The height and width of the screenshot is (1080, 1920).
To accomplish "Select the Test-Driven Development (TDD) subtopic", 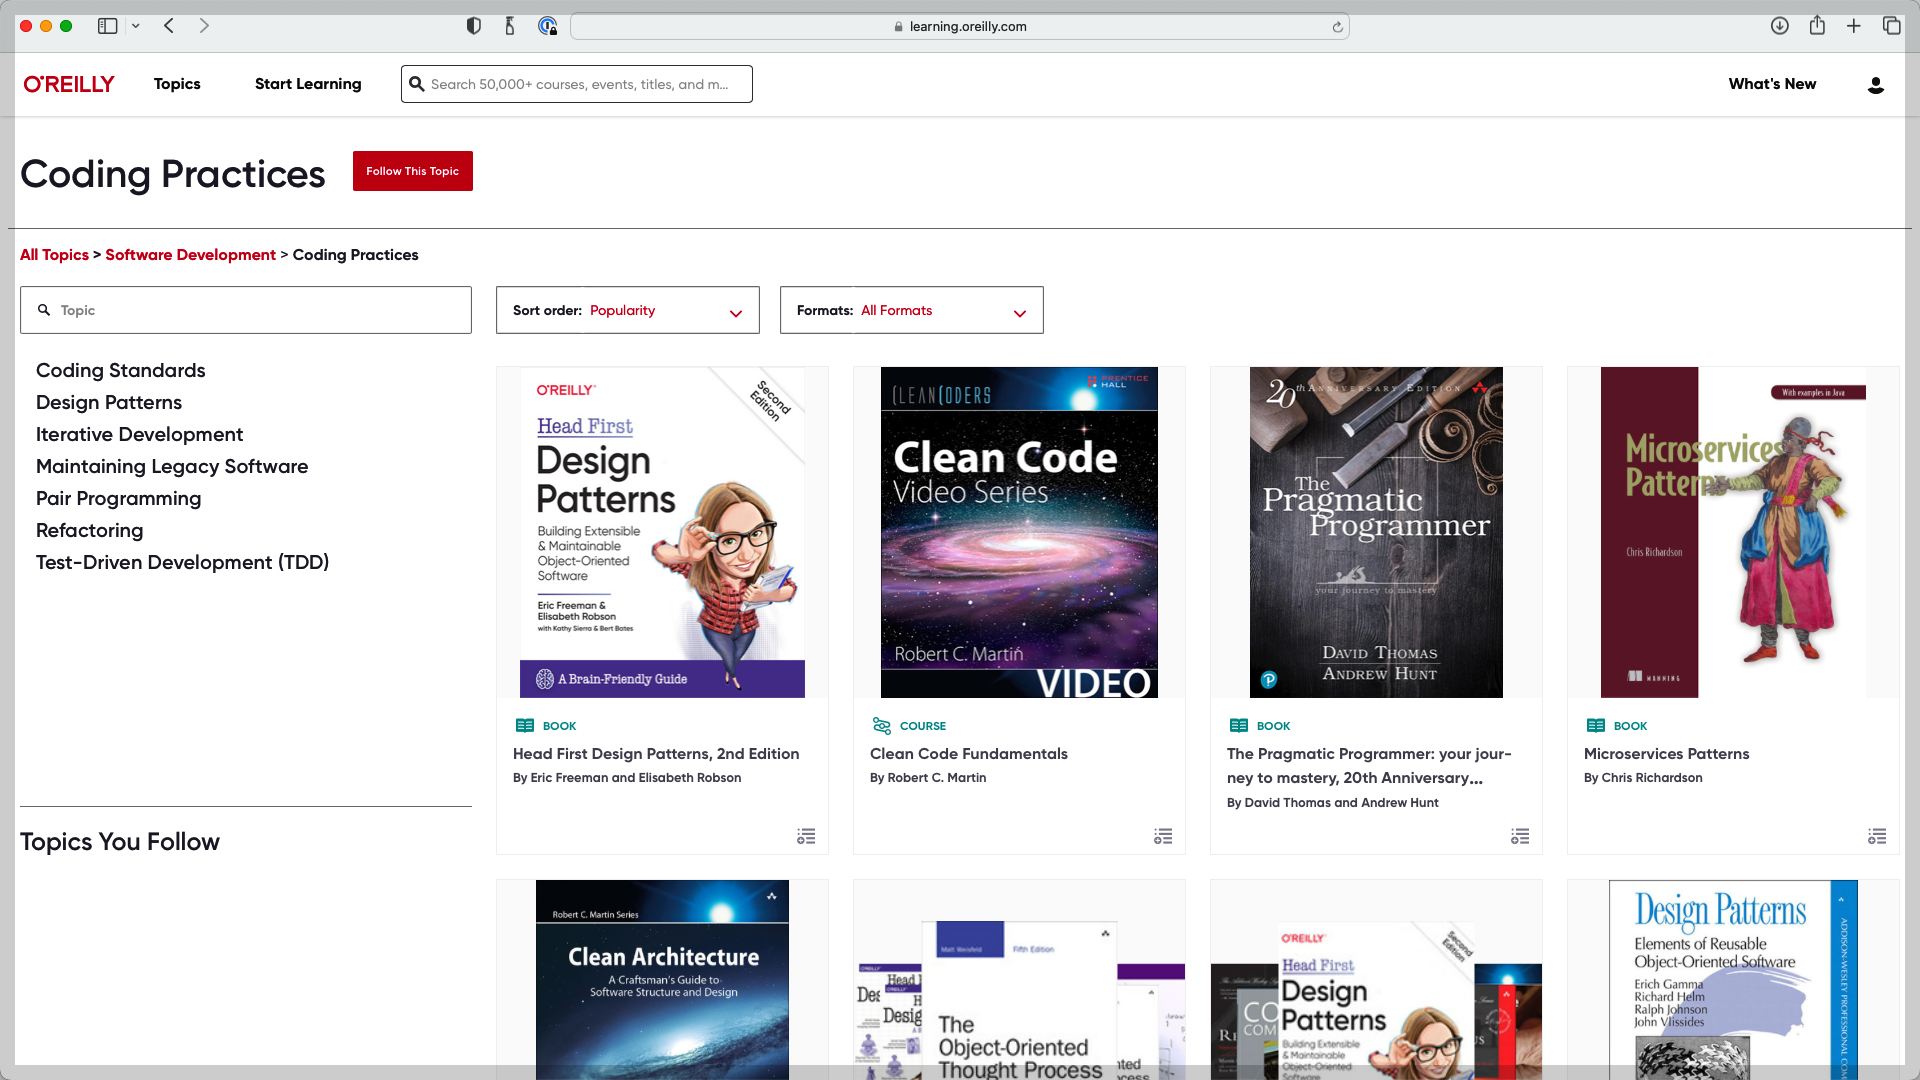I will 183,562.
